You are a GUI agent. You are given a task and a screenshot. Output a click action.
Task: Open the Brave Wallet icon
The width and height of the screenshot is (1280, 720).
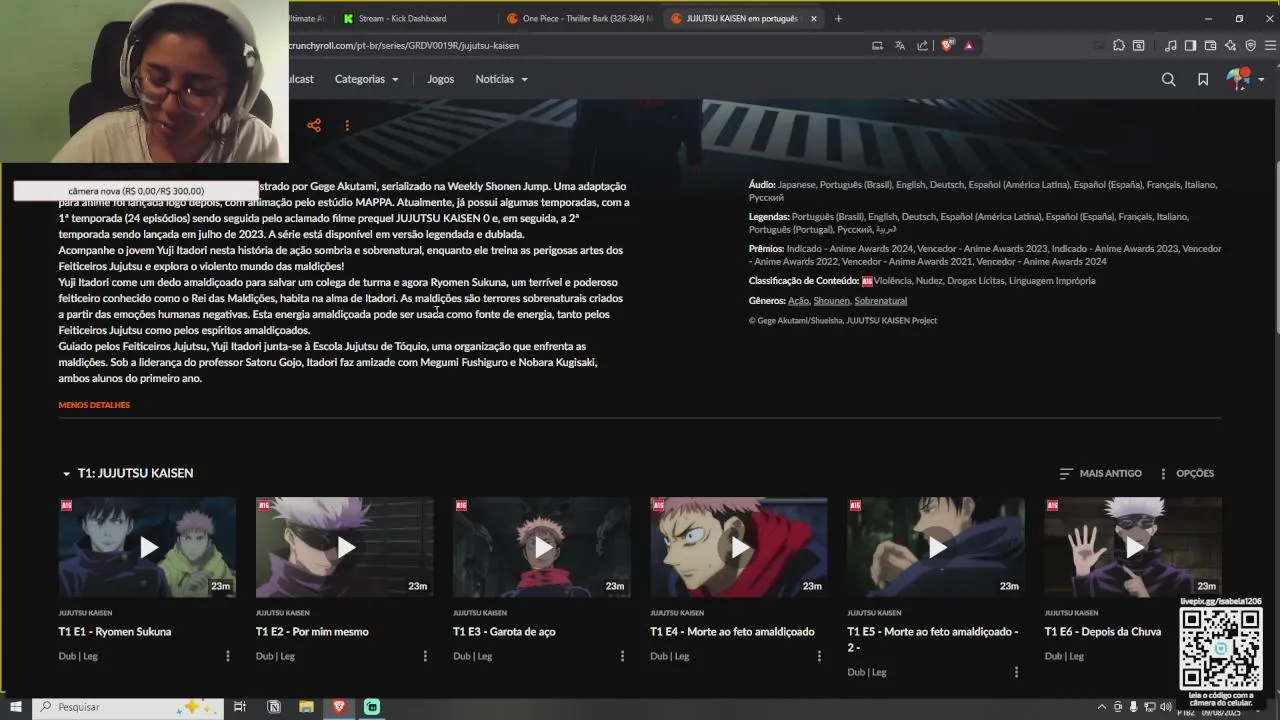tap(1210, 45)
